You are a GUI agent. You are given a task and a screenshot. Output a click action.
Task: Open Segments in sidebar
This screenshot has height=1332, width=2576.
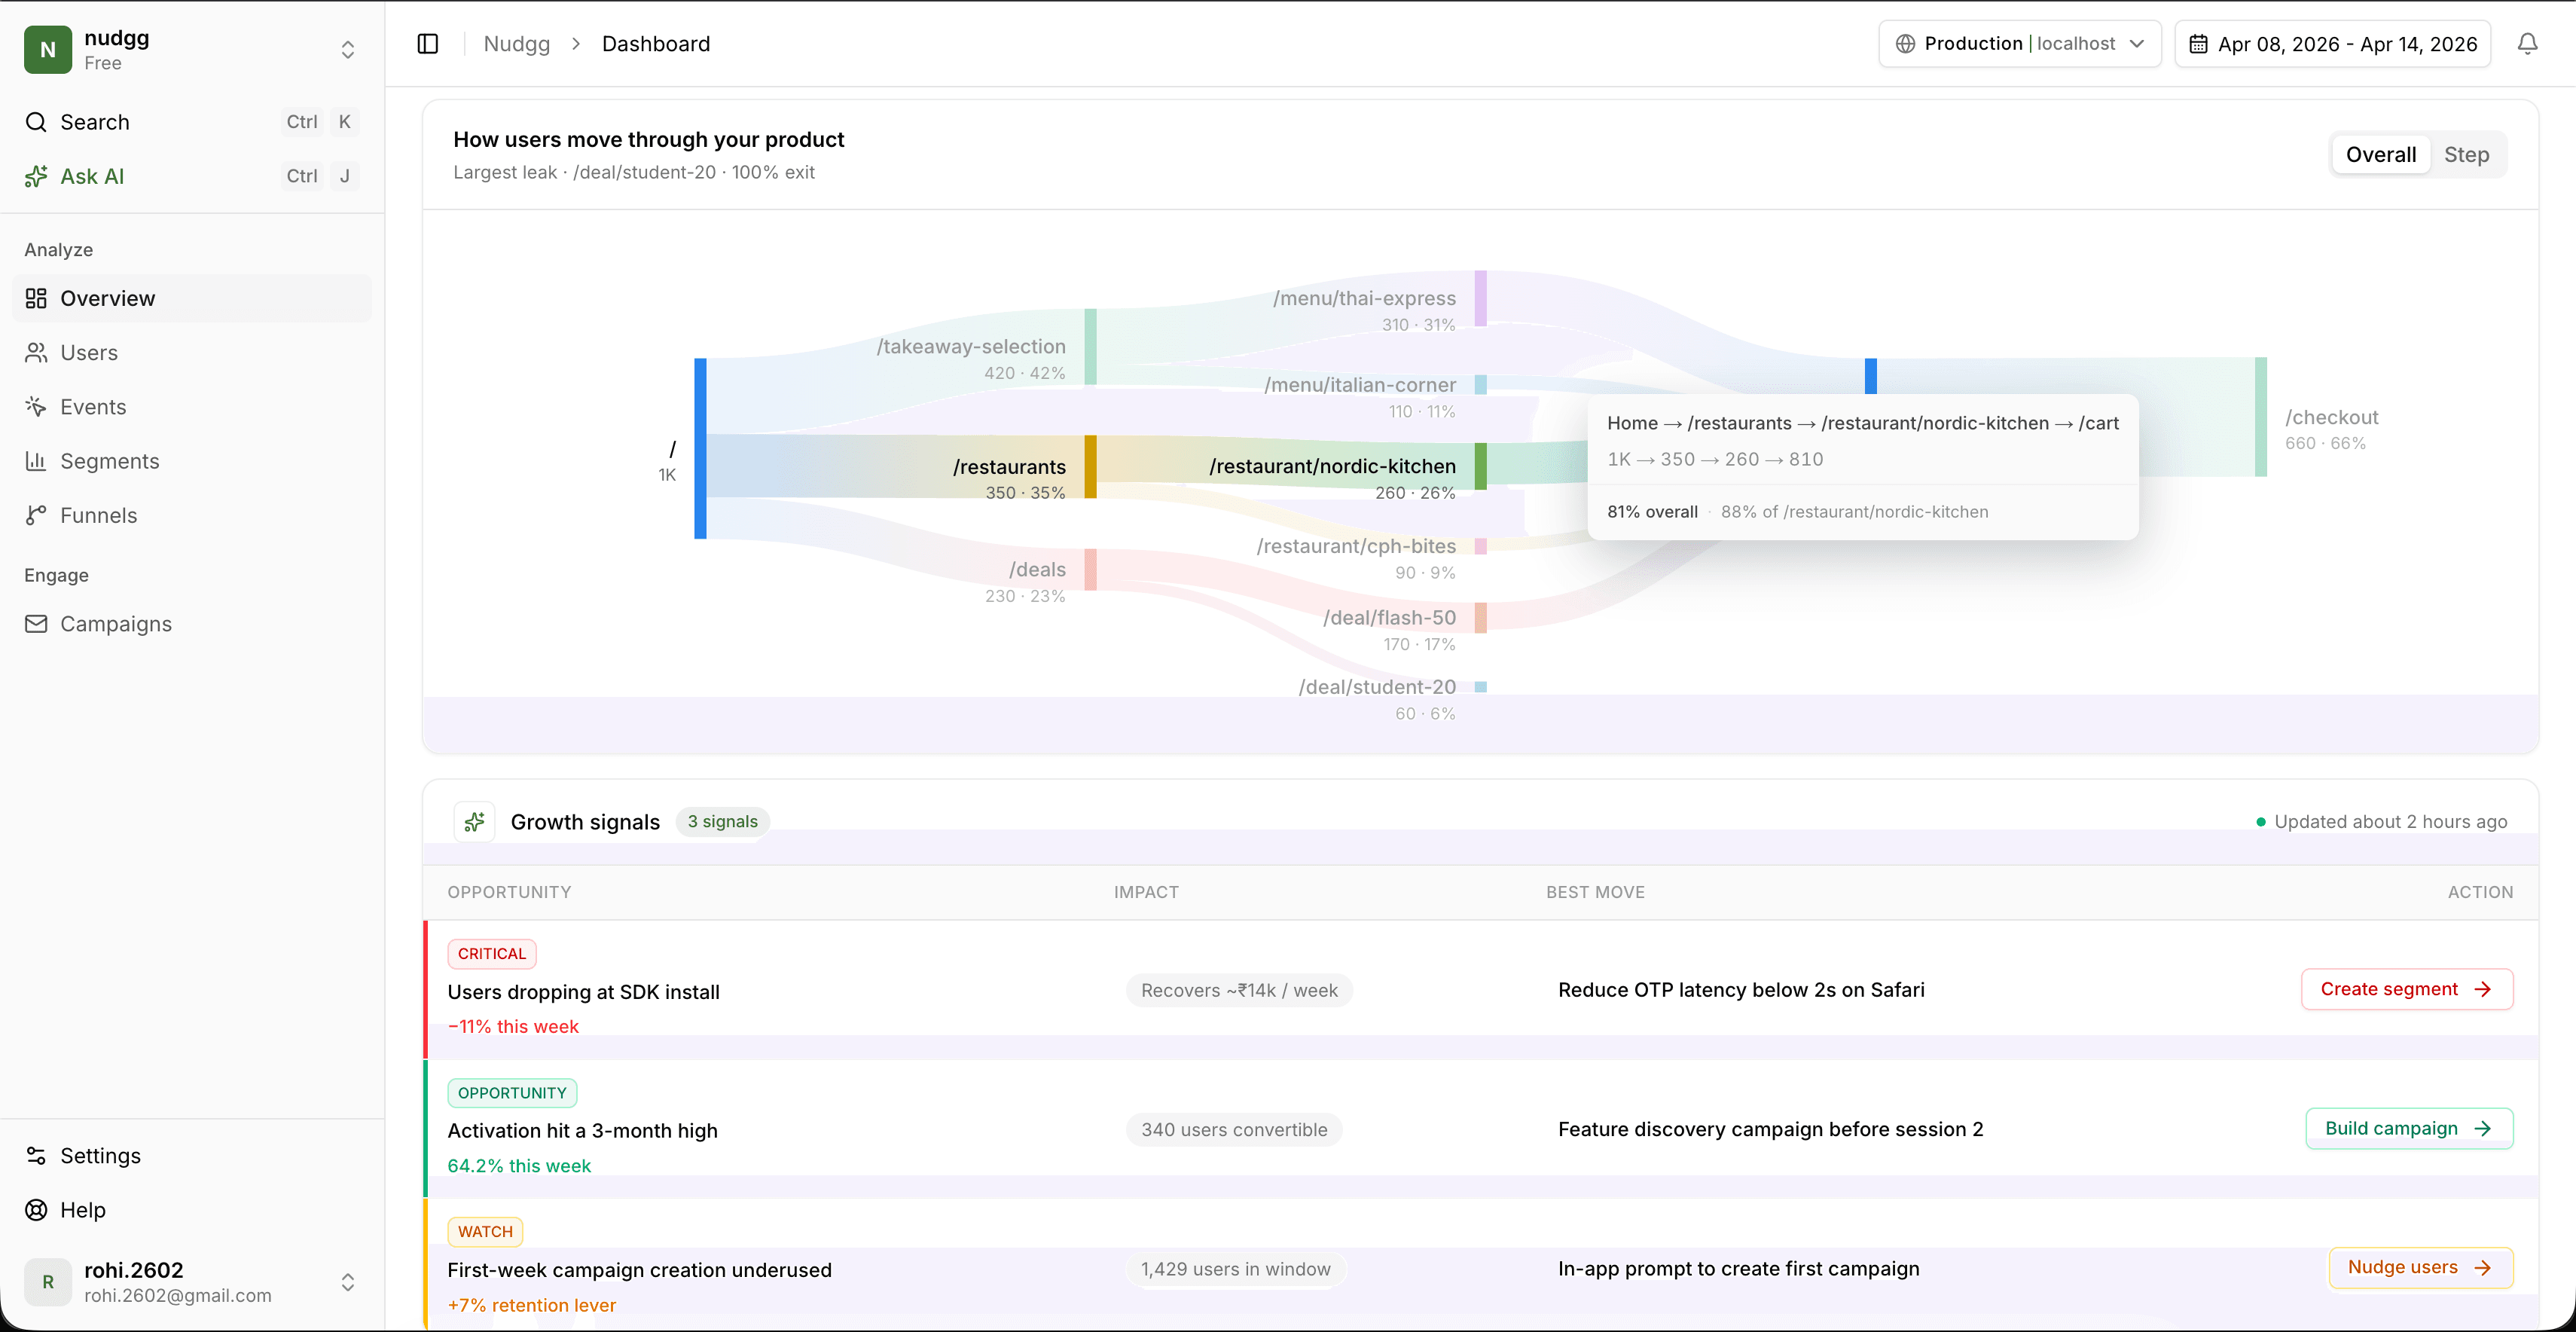[192, 461]
